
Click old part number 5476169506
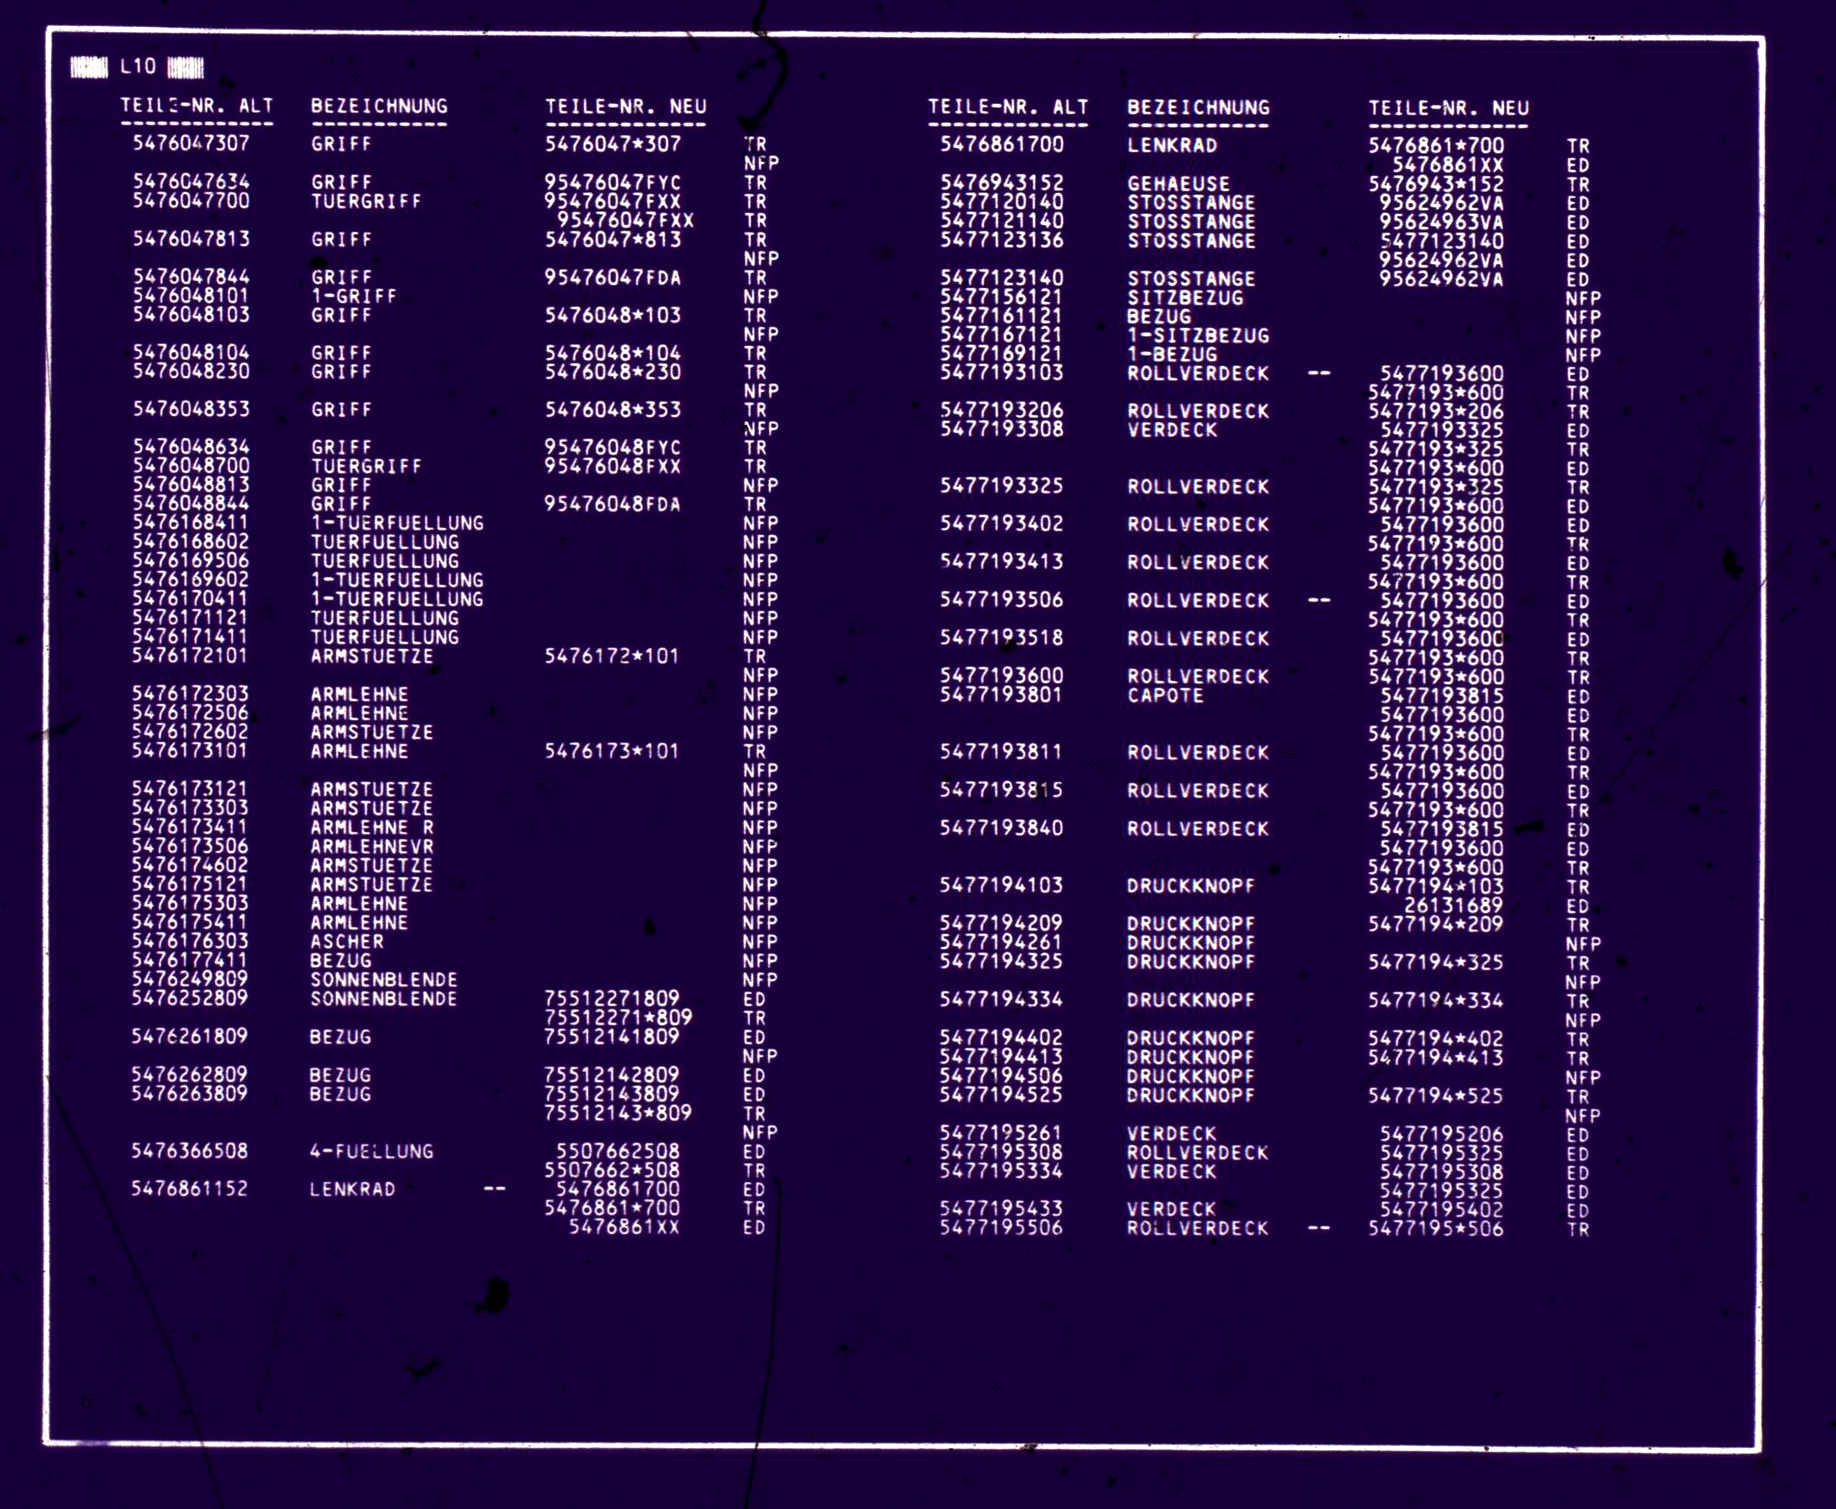[191, 560]
